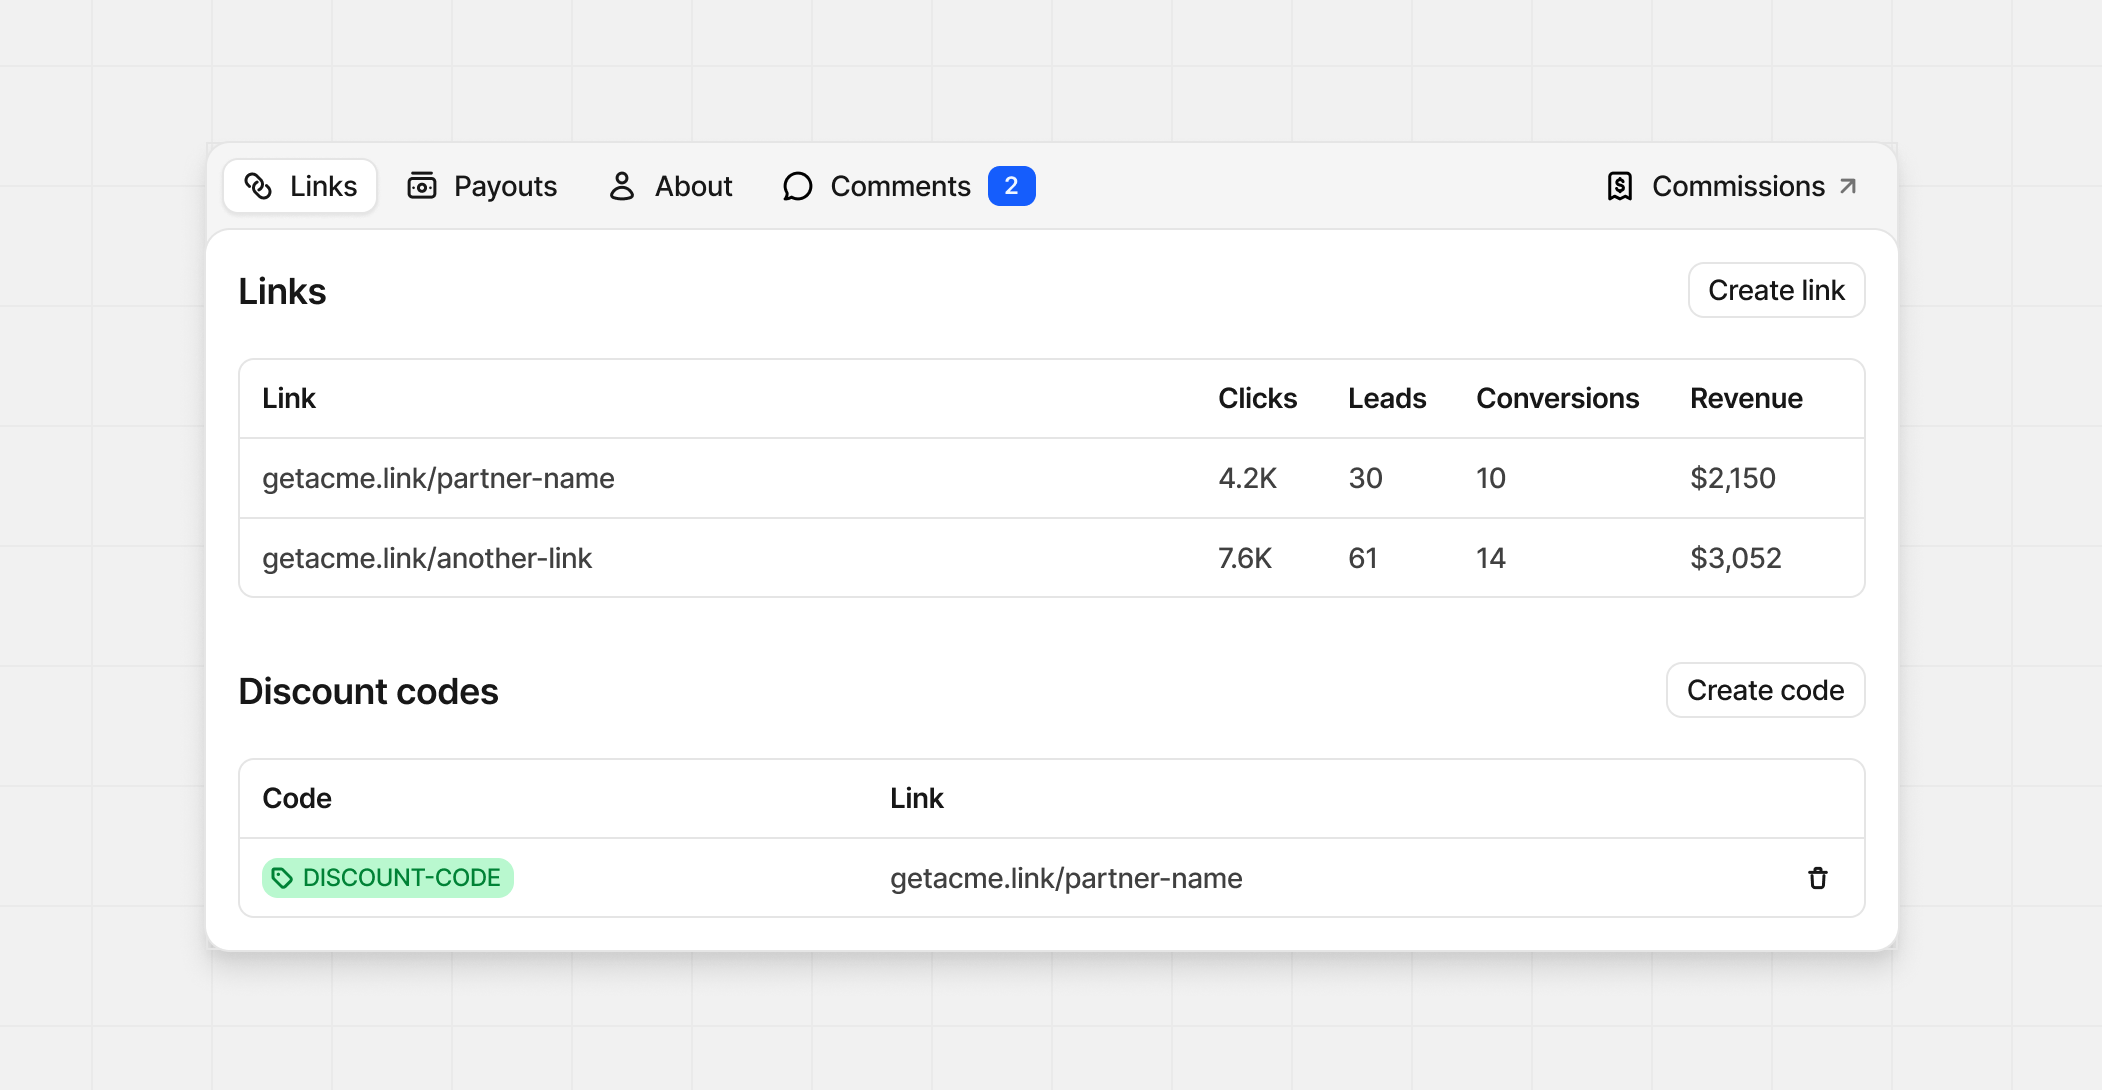
Task: Open the About tab
Action: pos(672,186)
